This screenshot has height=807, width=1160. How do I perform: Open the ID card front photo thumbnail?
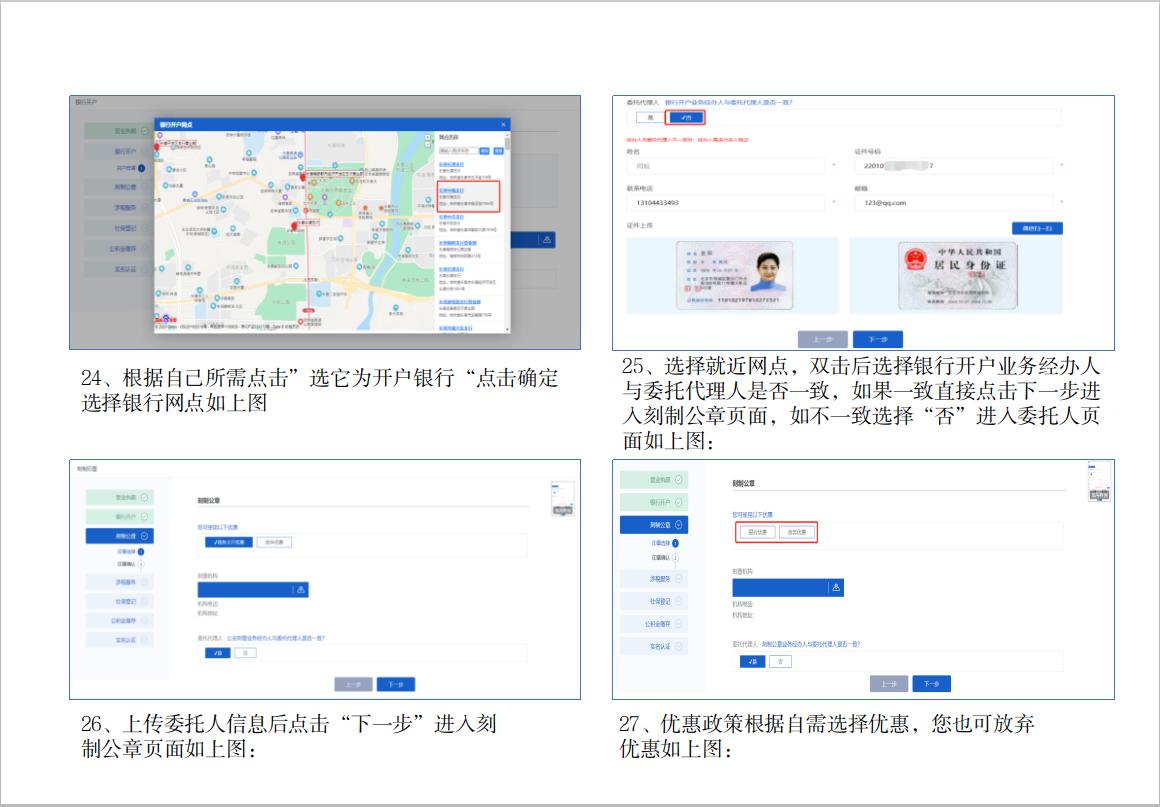click(x=734, y=275)
